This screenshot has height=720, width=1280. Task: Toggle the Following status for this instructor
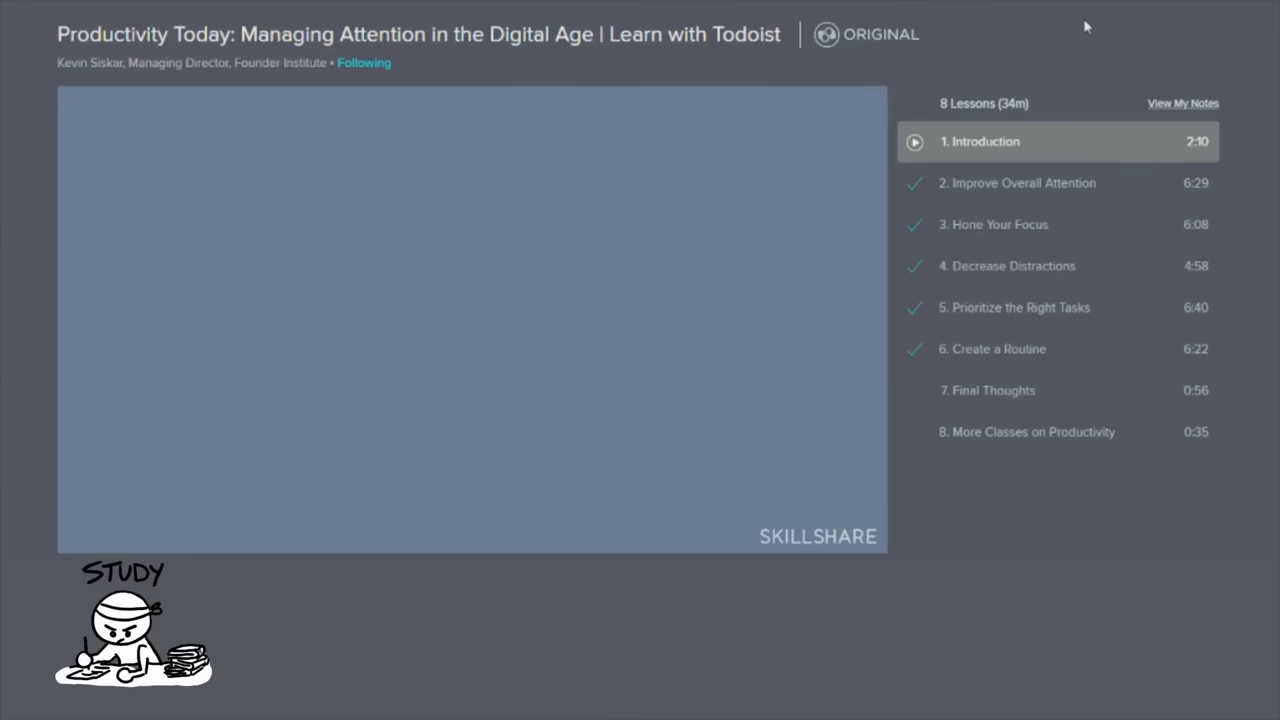(364, 62)
